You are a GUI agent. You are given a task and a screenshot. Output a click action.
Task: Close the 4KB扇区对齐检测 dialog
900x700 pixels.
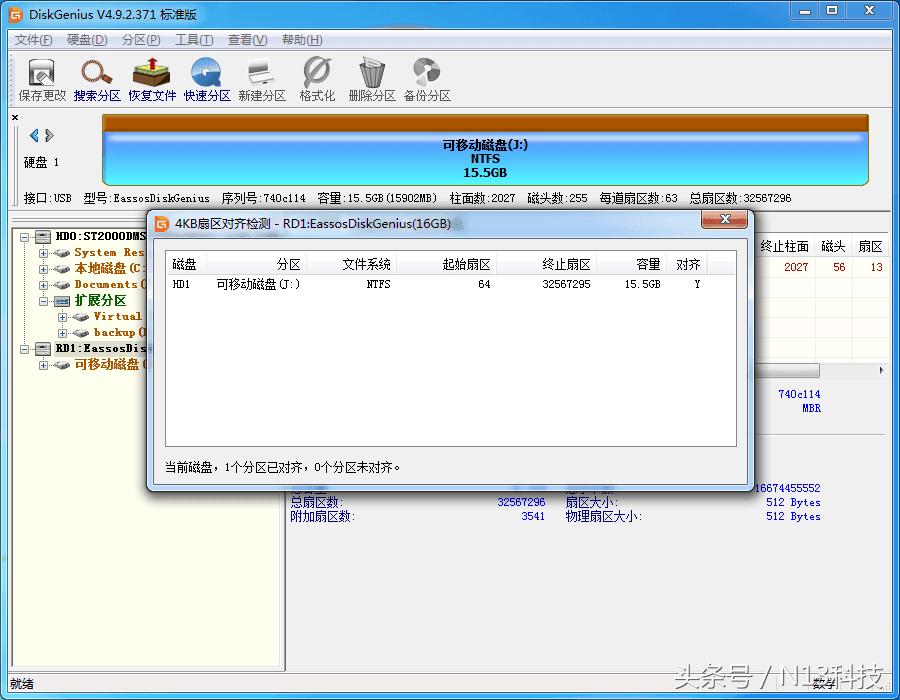point(725,220)
